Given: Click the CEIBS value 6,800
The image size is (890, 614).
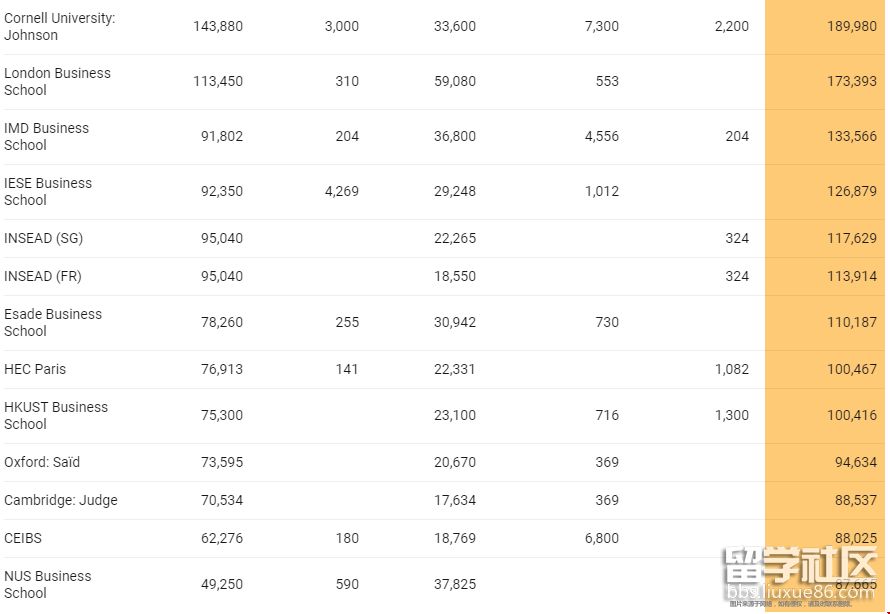Looking at the screenshot, I should coord(602,538).
